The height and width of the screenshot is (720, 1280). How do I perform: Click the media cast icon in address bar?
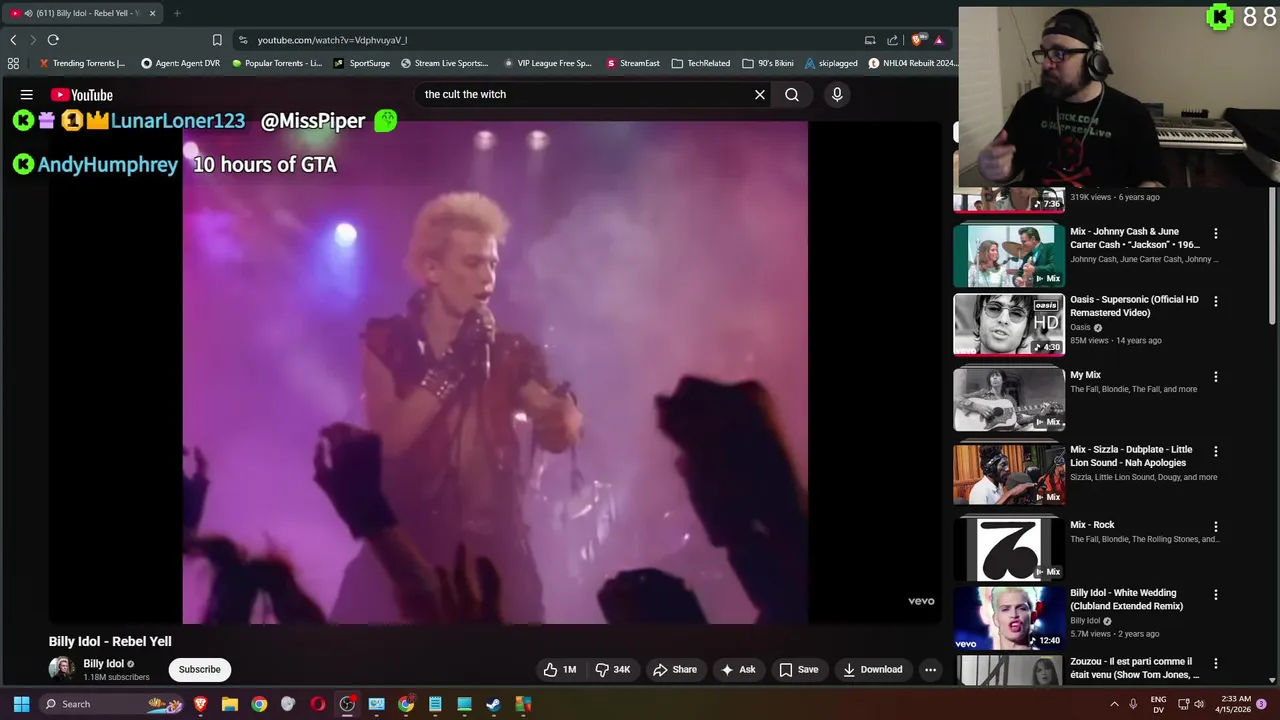pyautogui.click(x=870, y=40)
